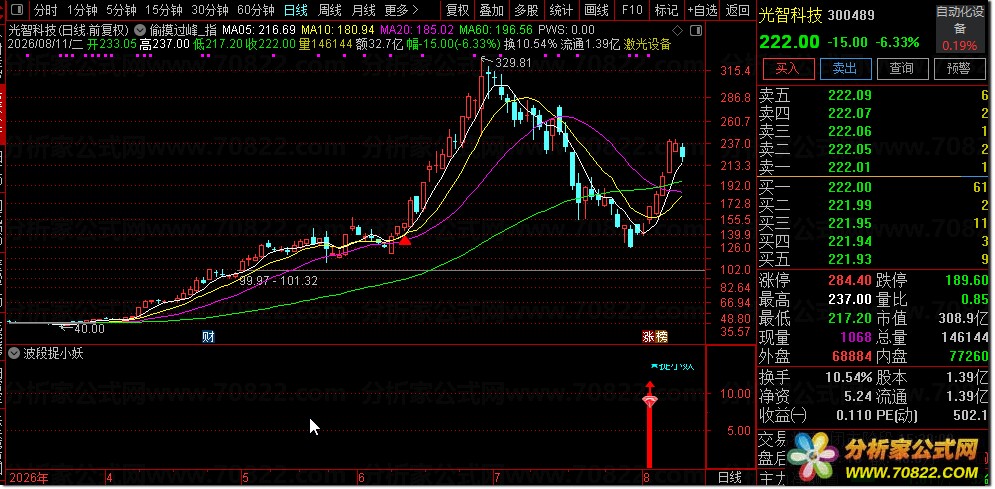Click the PE(动) value 502.1
This screenshot has width=995, height=489.
pyautogui.click(x=972, y=416)
